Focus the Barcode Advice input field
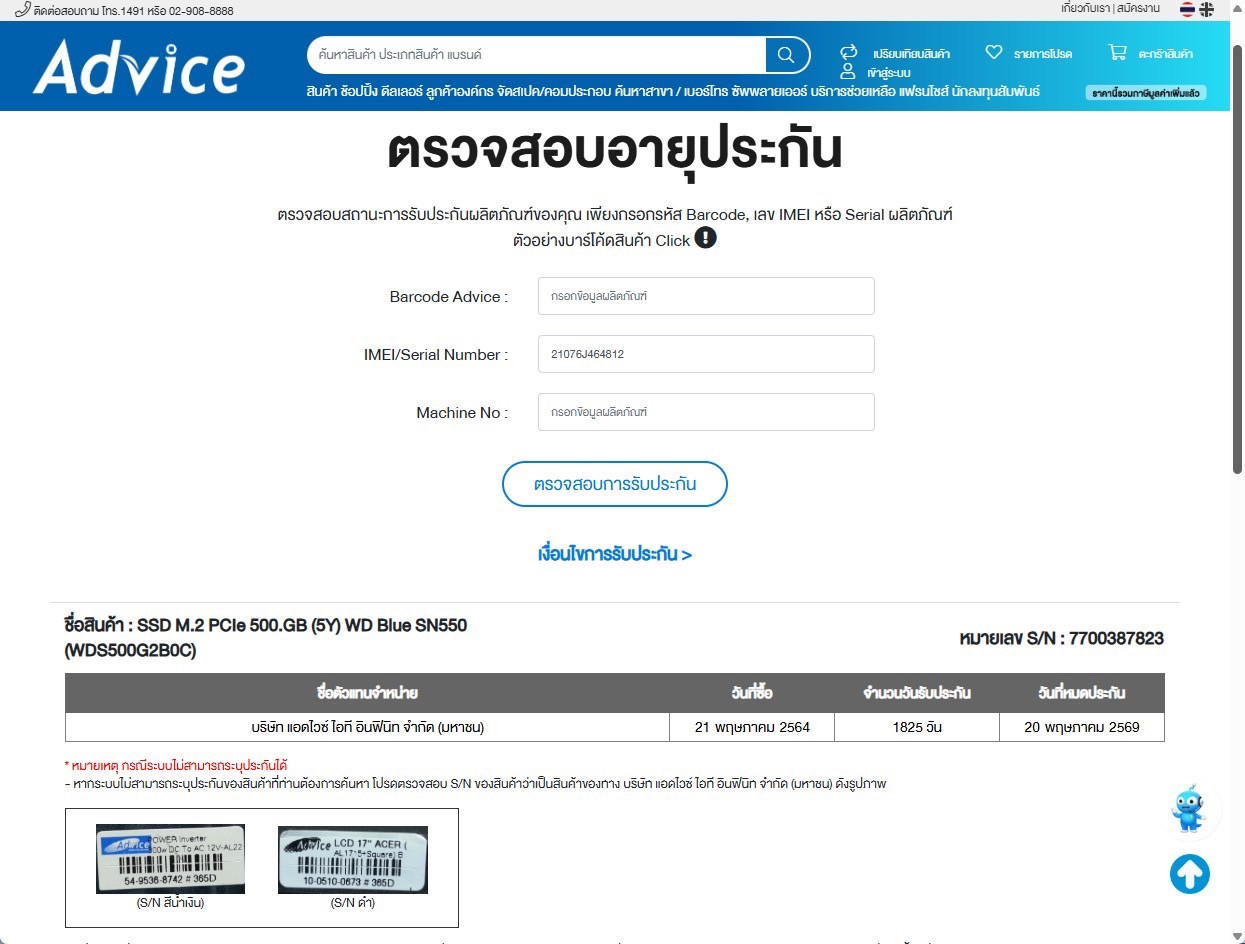Screen dimensions: 1245x944 [706, 296]
